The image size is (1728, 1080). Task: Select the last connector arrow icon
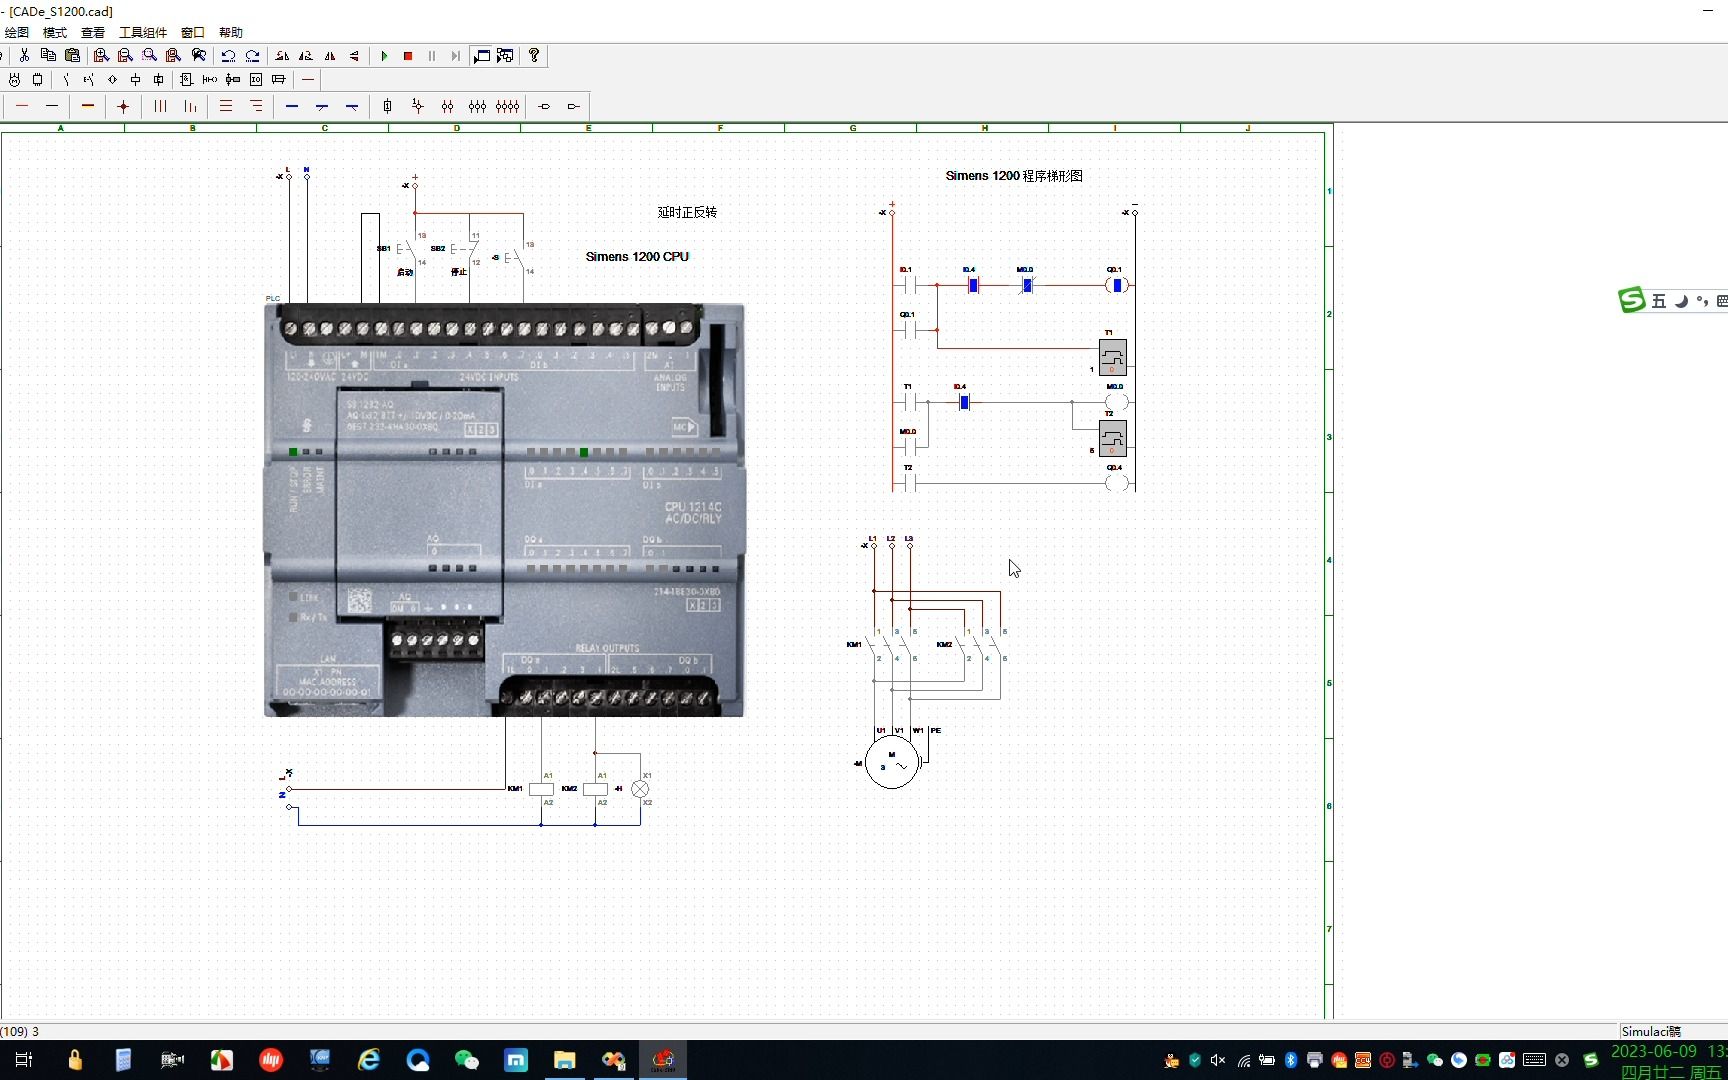574,106
